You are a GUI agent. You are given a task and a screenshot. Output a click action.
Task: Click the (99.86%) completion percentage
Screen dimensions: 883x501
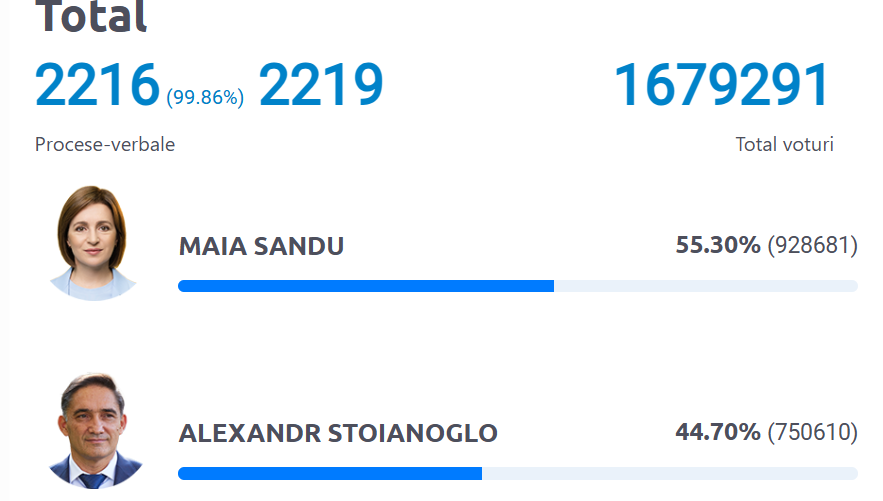pos(205,97)
